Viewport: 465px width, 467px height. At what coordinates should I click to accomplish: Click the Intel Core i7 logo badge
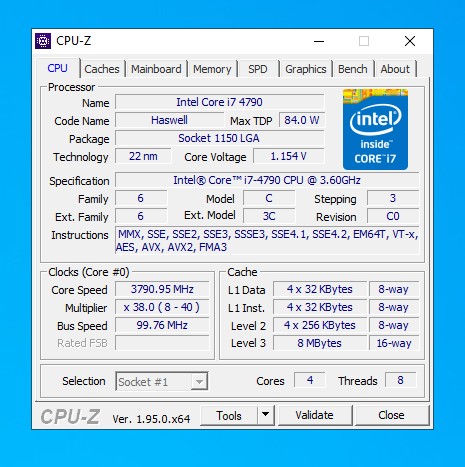pyautogui.click(x=375, y=129)
